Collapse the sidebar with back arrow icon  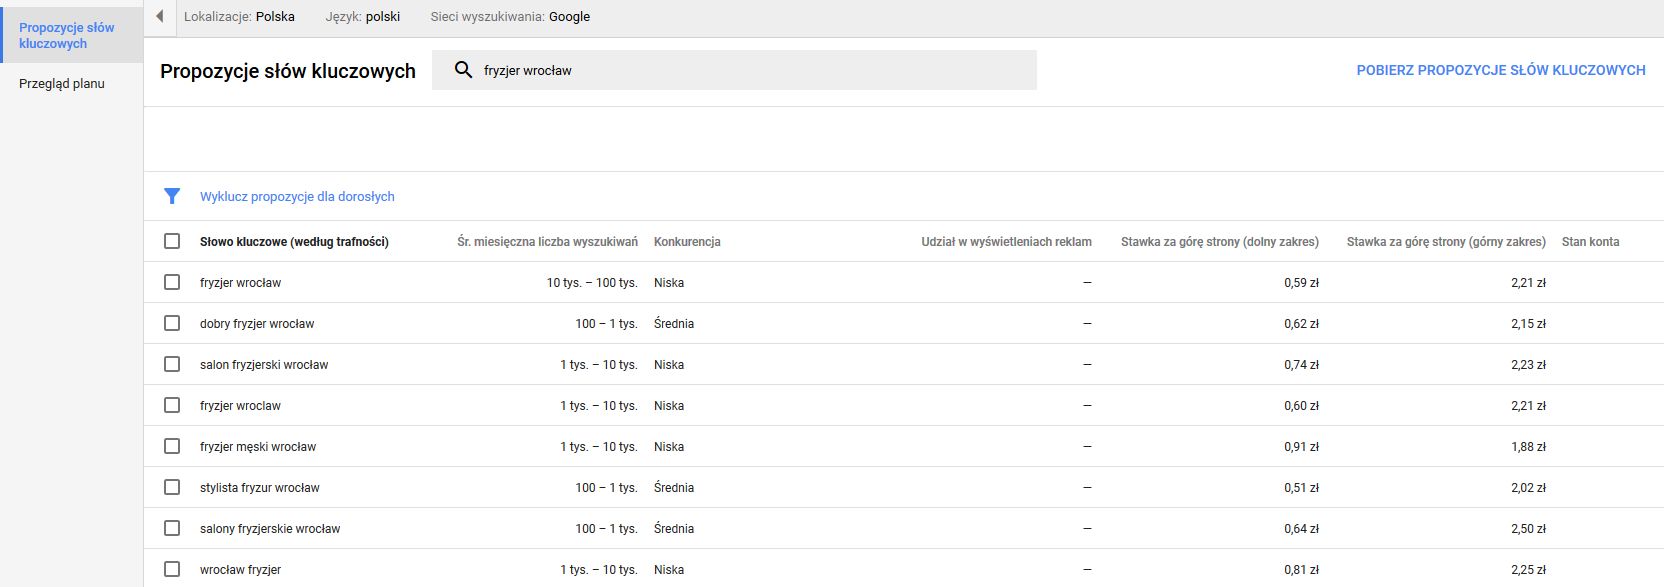[160, 16]
